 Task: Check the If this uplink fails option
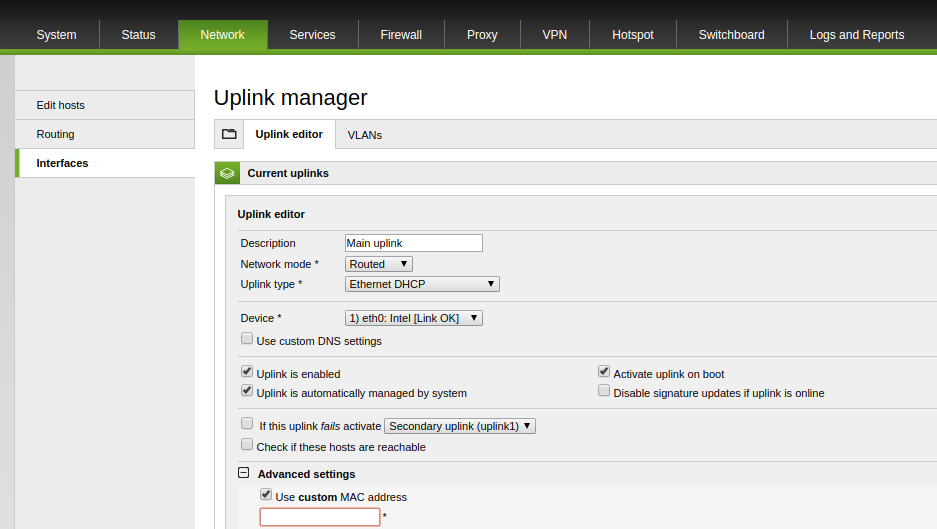(x=247, y=424)
